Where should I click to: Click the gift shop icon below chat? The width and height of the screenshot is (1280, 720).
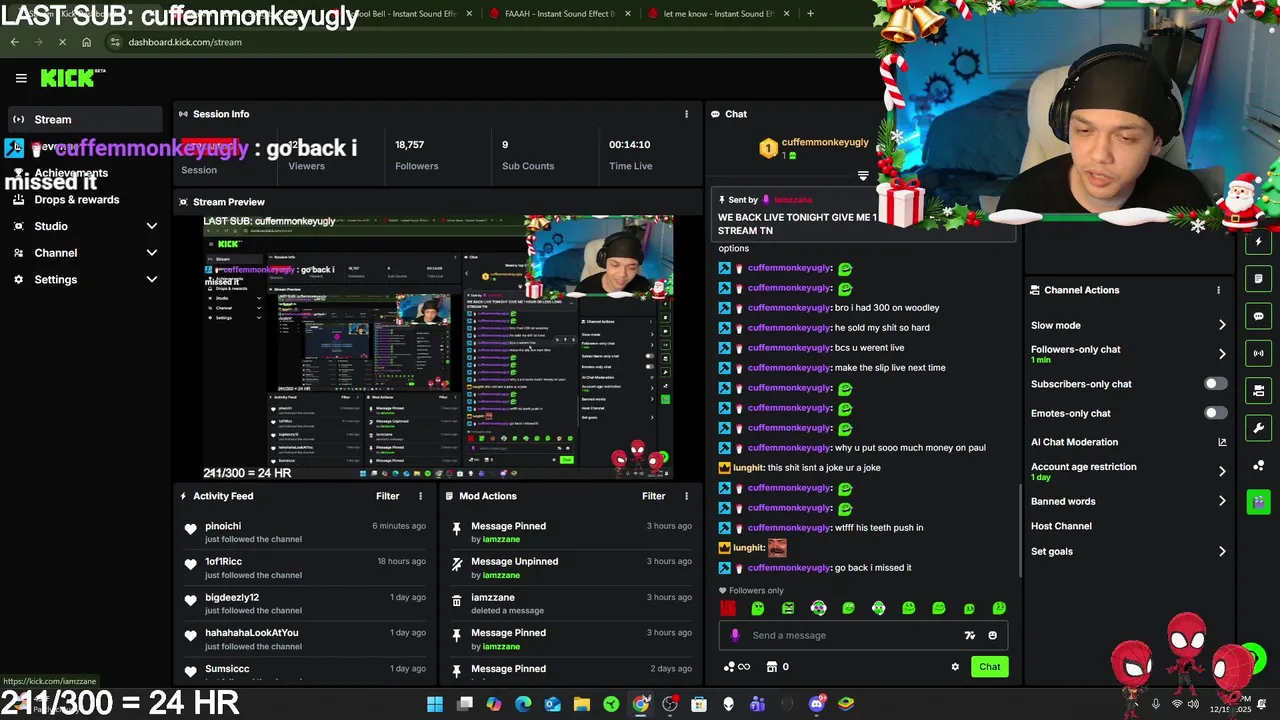772,667
